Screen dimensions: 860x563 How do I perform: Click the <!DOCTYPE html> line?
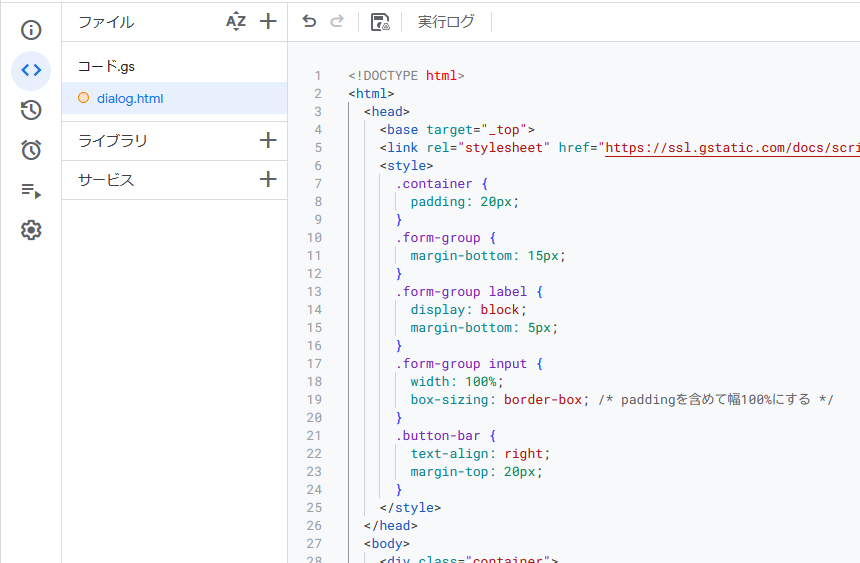pyautogui.click(x=406, y=75)
